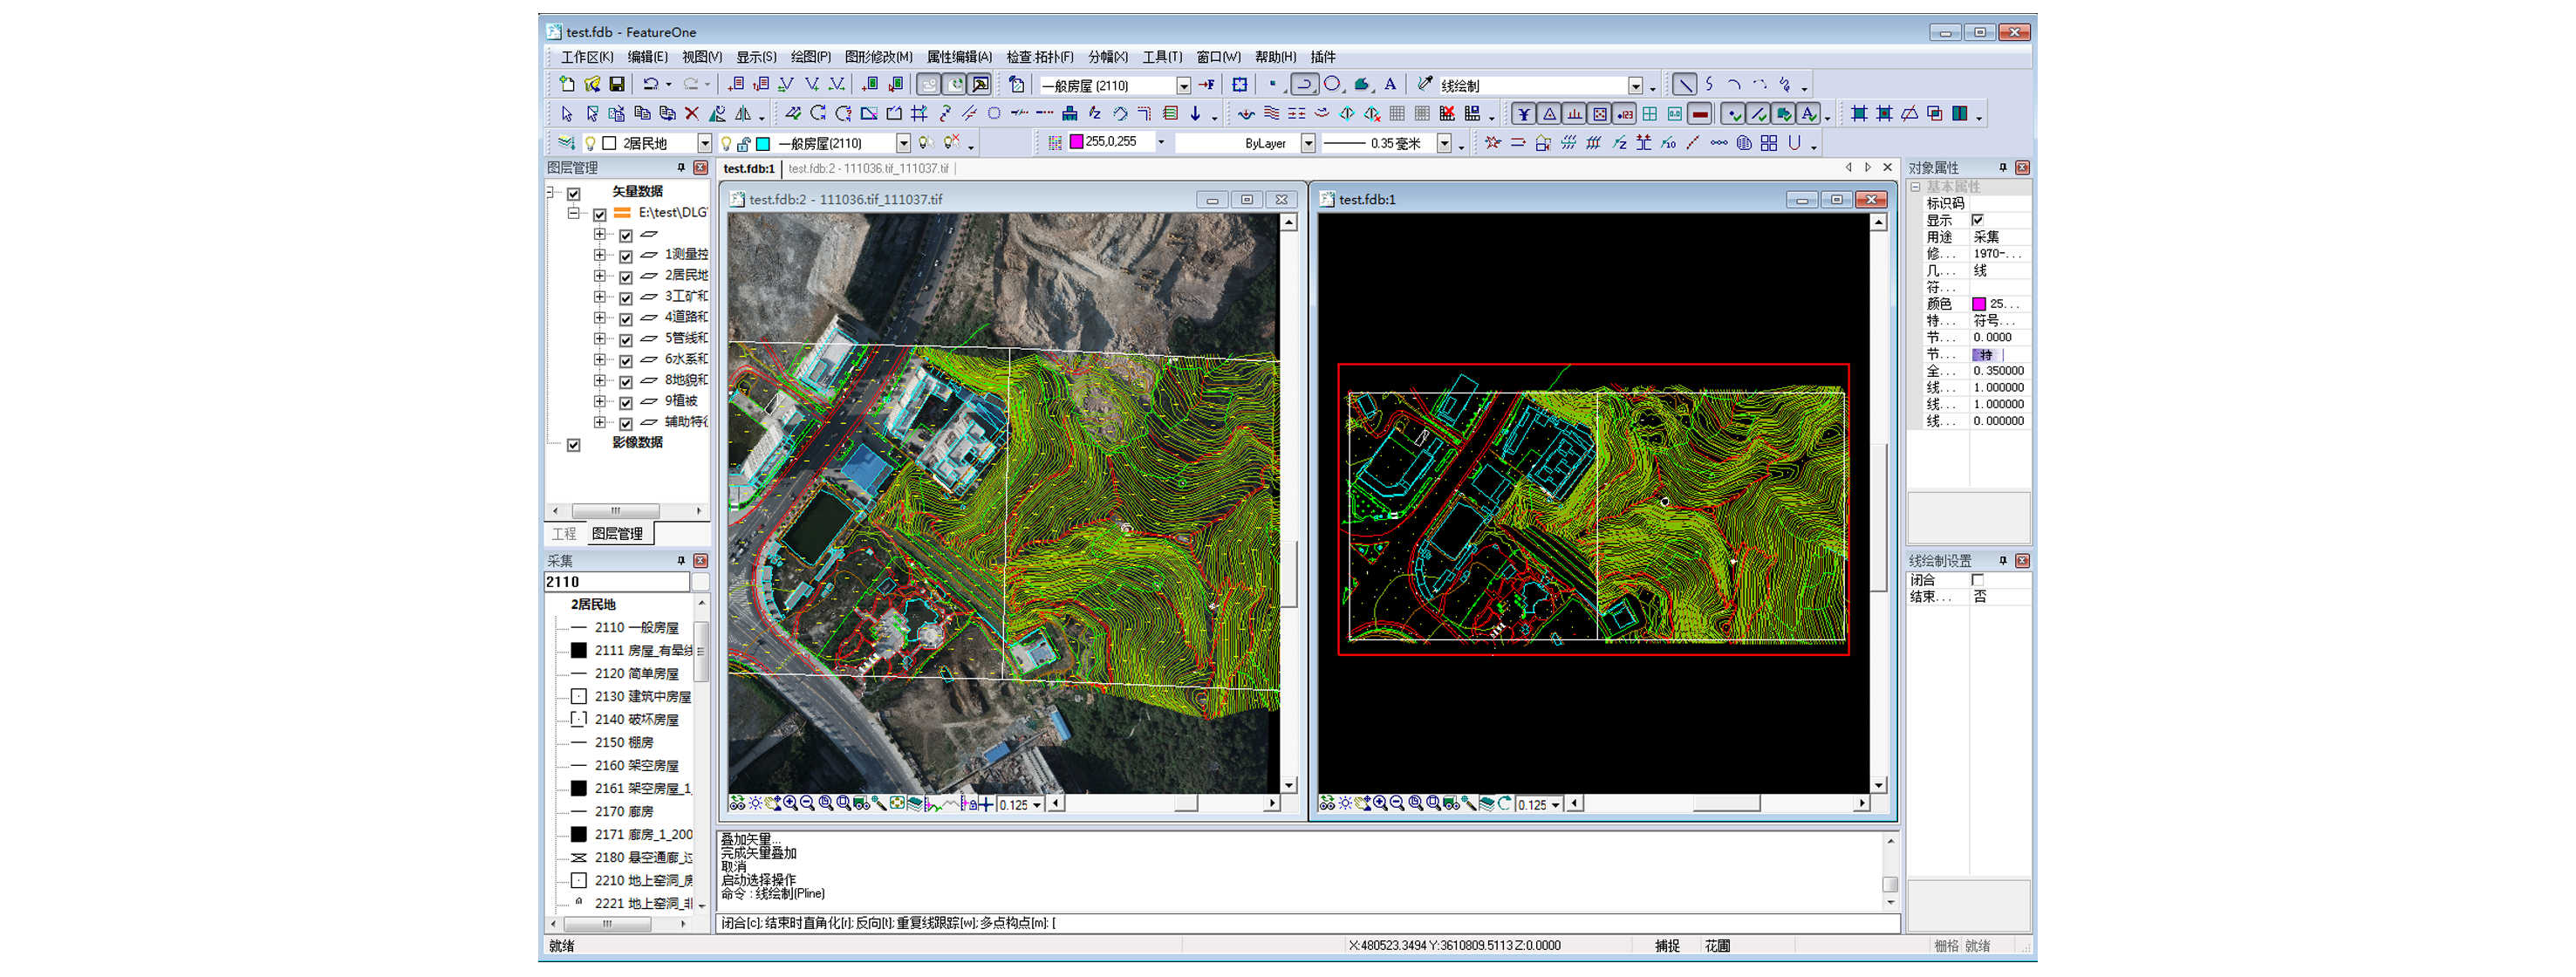This screenshot has width=2576, height=977.
Task: Click the hash grid trim tool icon
Action: click(919, 114)
